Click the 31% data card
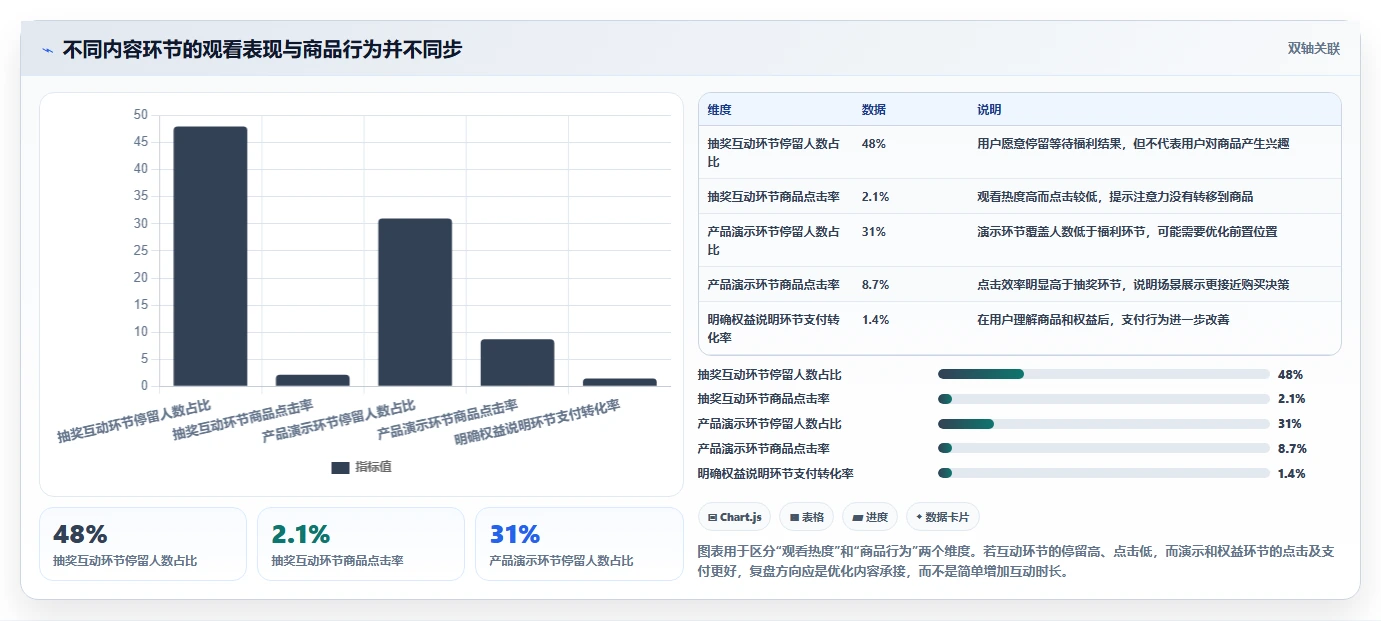This screenshot has width=1381, height=621. click(x=579, y=544)
